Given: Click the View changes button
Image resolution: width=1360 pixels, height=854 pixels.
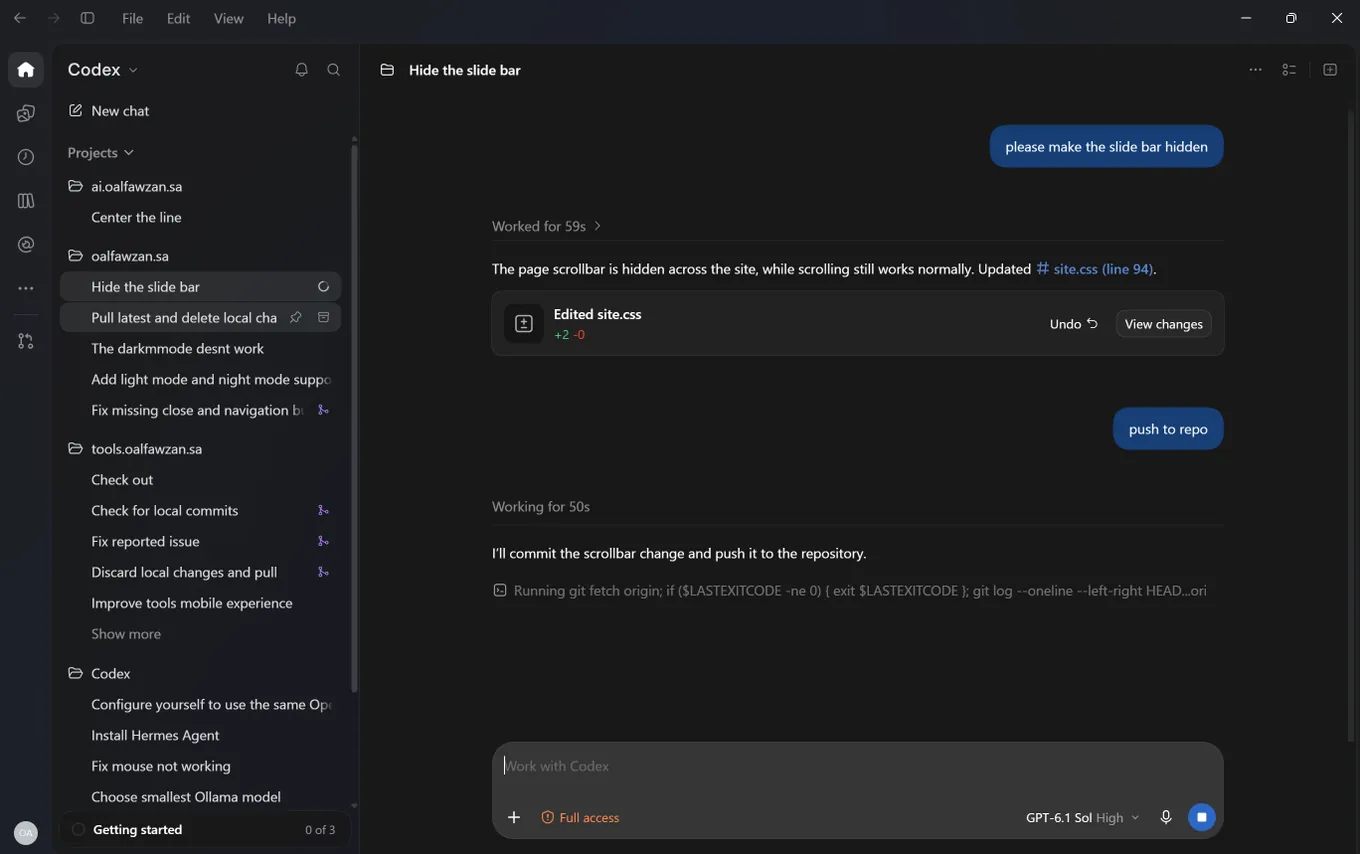Looking at the screenshot, I should click(x=1163, y=324).
